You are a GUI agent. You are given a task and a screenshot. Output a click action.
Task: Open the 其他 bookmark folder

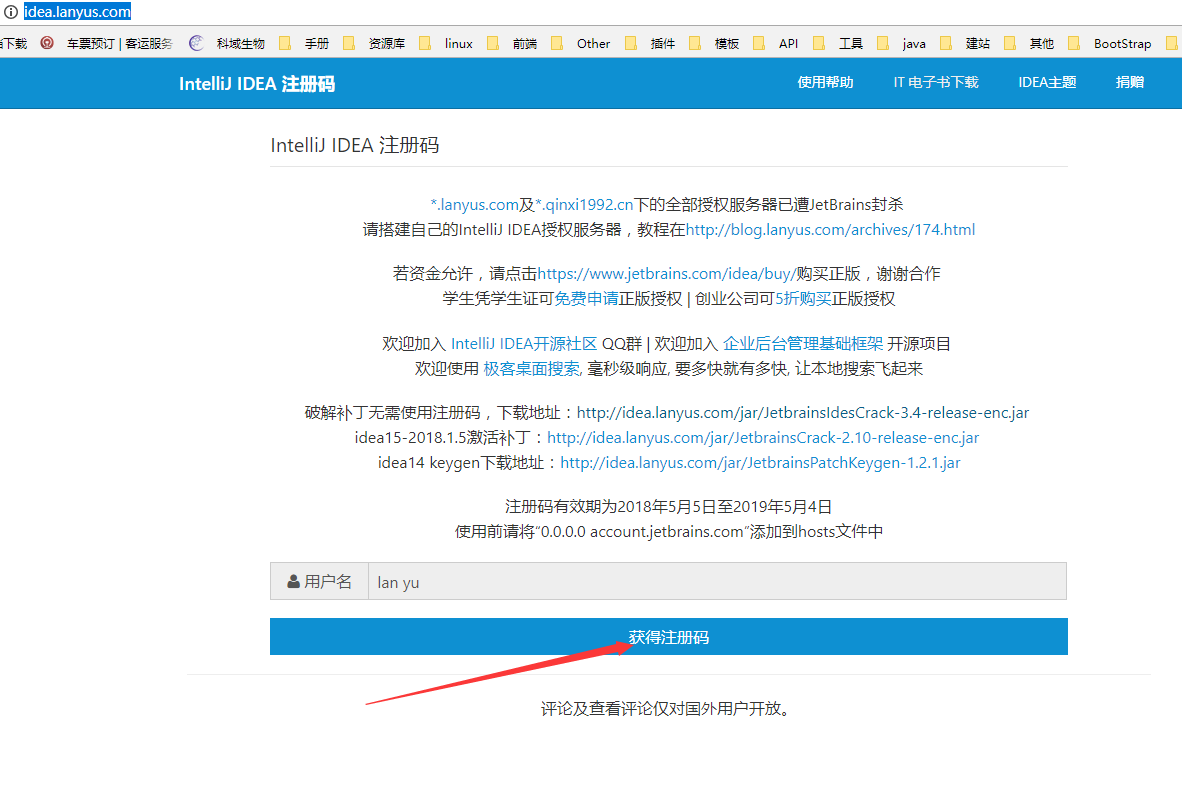1030,44
